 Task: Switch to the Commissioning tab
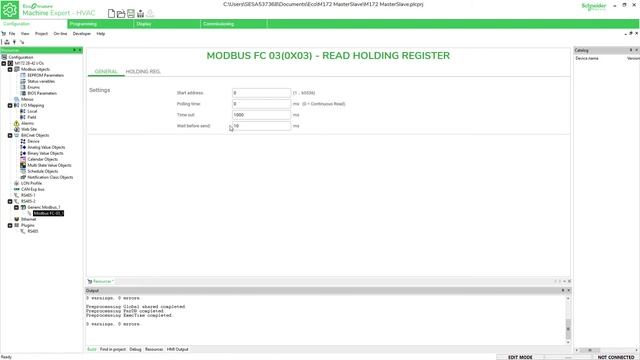(x=234, y=24)
